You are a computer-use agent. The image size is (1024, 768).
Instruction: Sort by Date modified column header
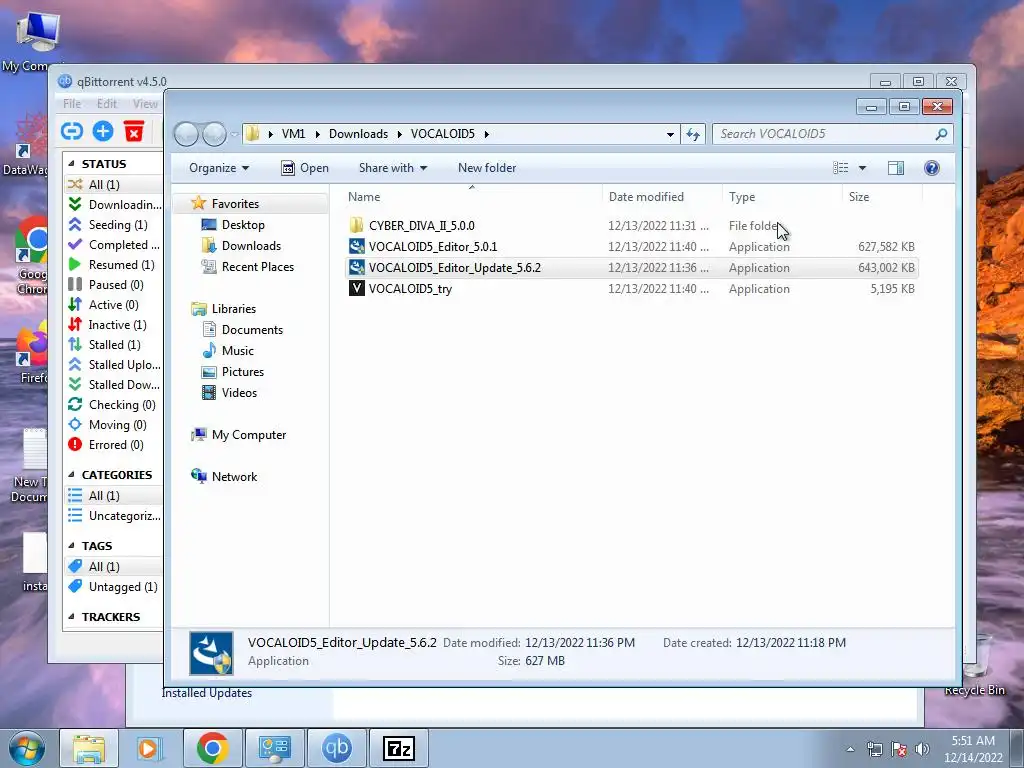[x=646, y=197]
